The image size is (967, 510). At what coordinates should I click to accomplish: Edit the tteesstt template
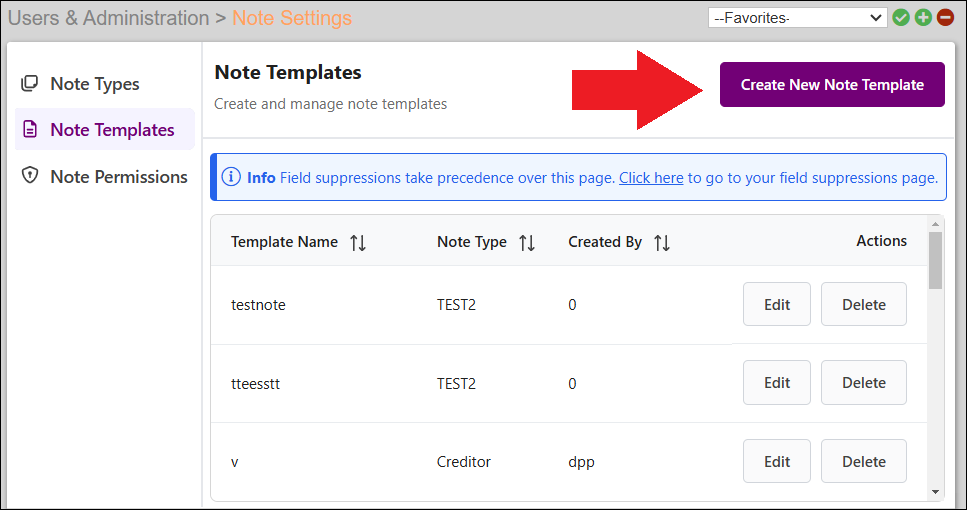(x=776, y=382)
